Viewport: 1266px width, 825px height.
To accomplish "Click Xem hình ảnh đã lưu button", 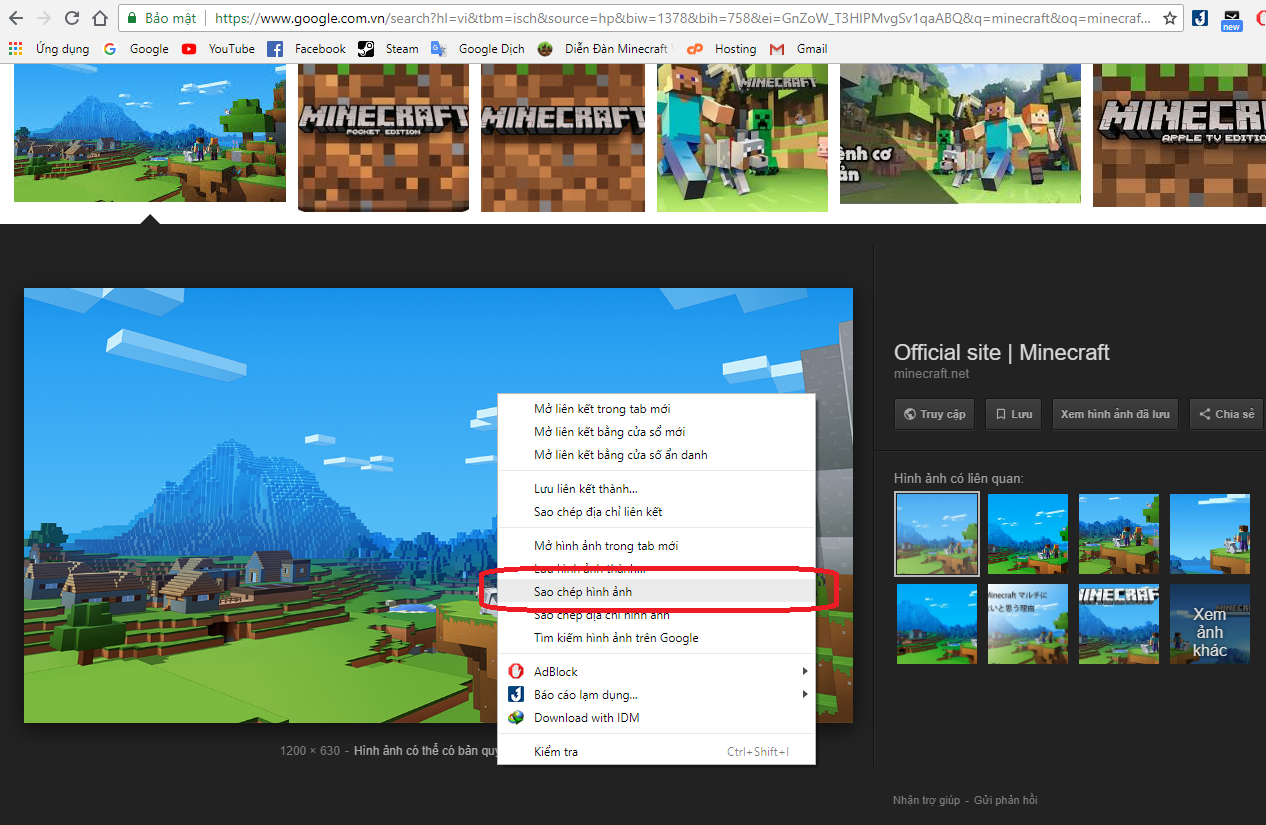I will click(1116, 414).
